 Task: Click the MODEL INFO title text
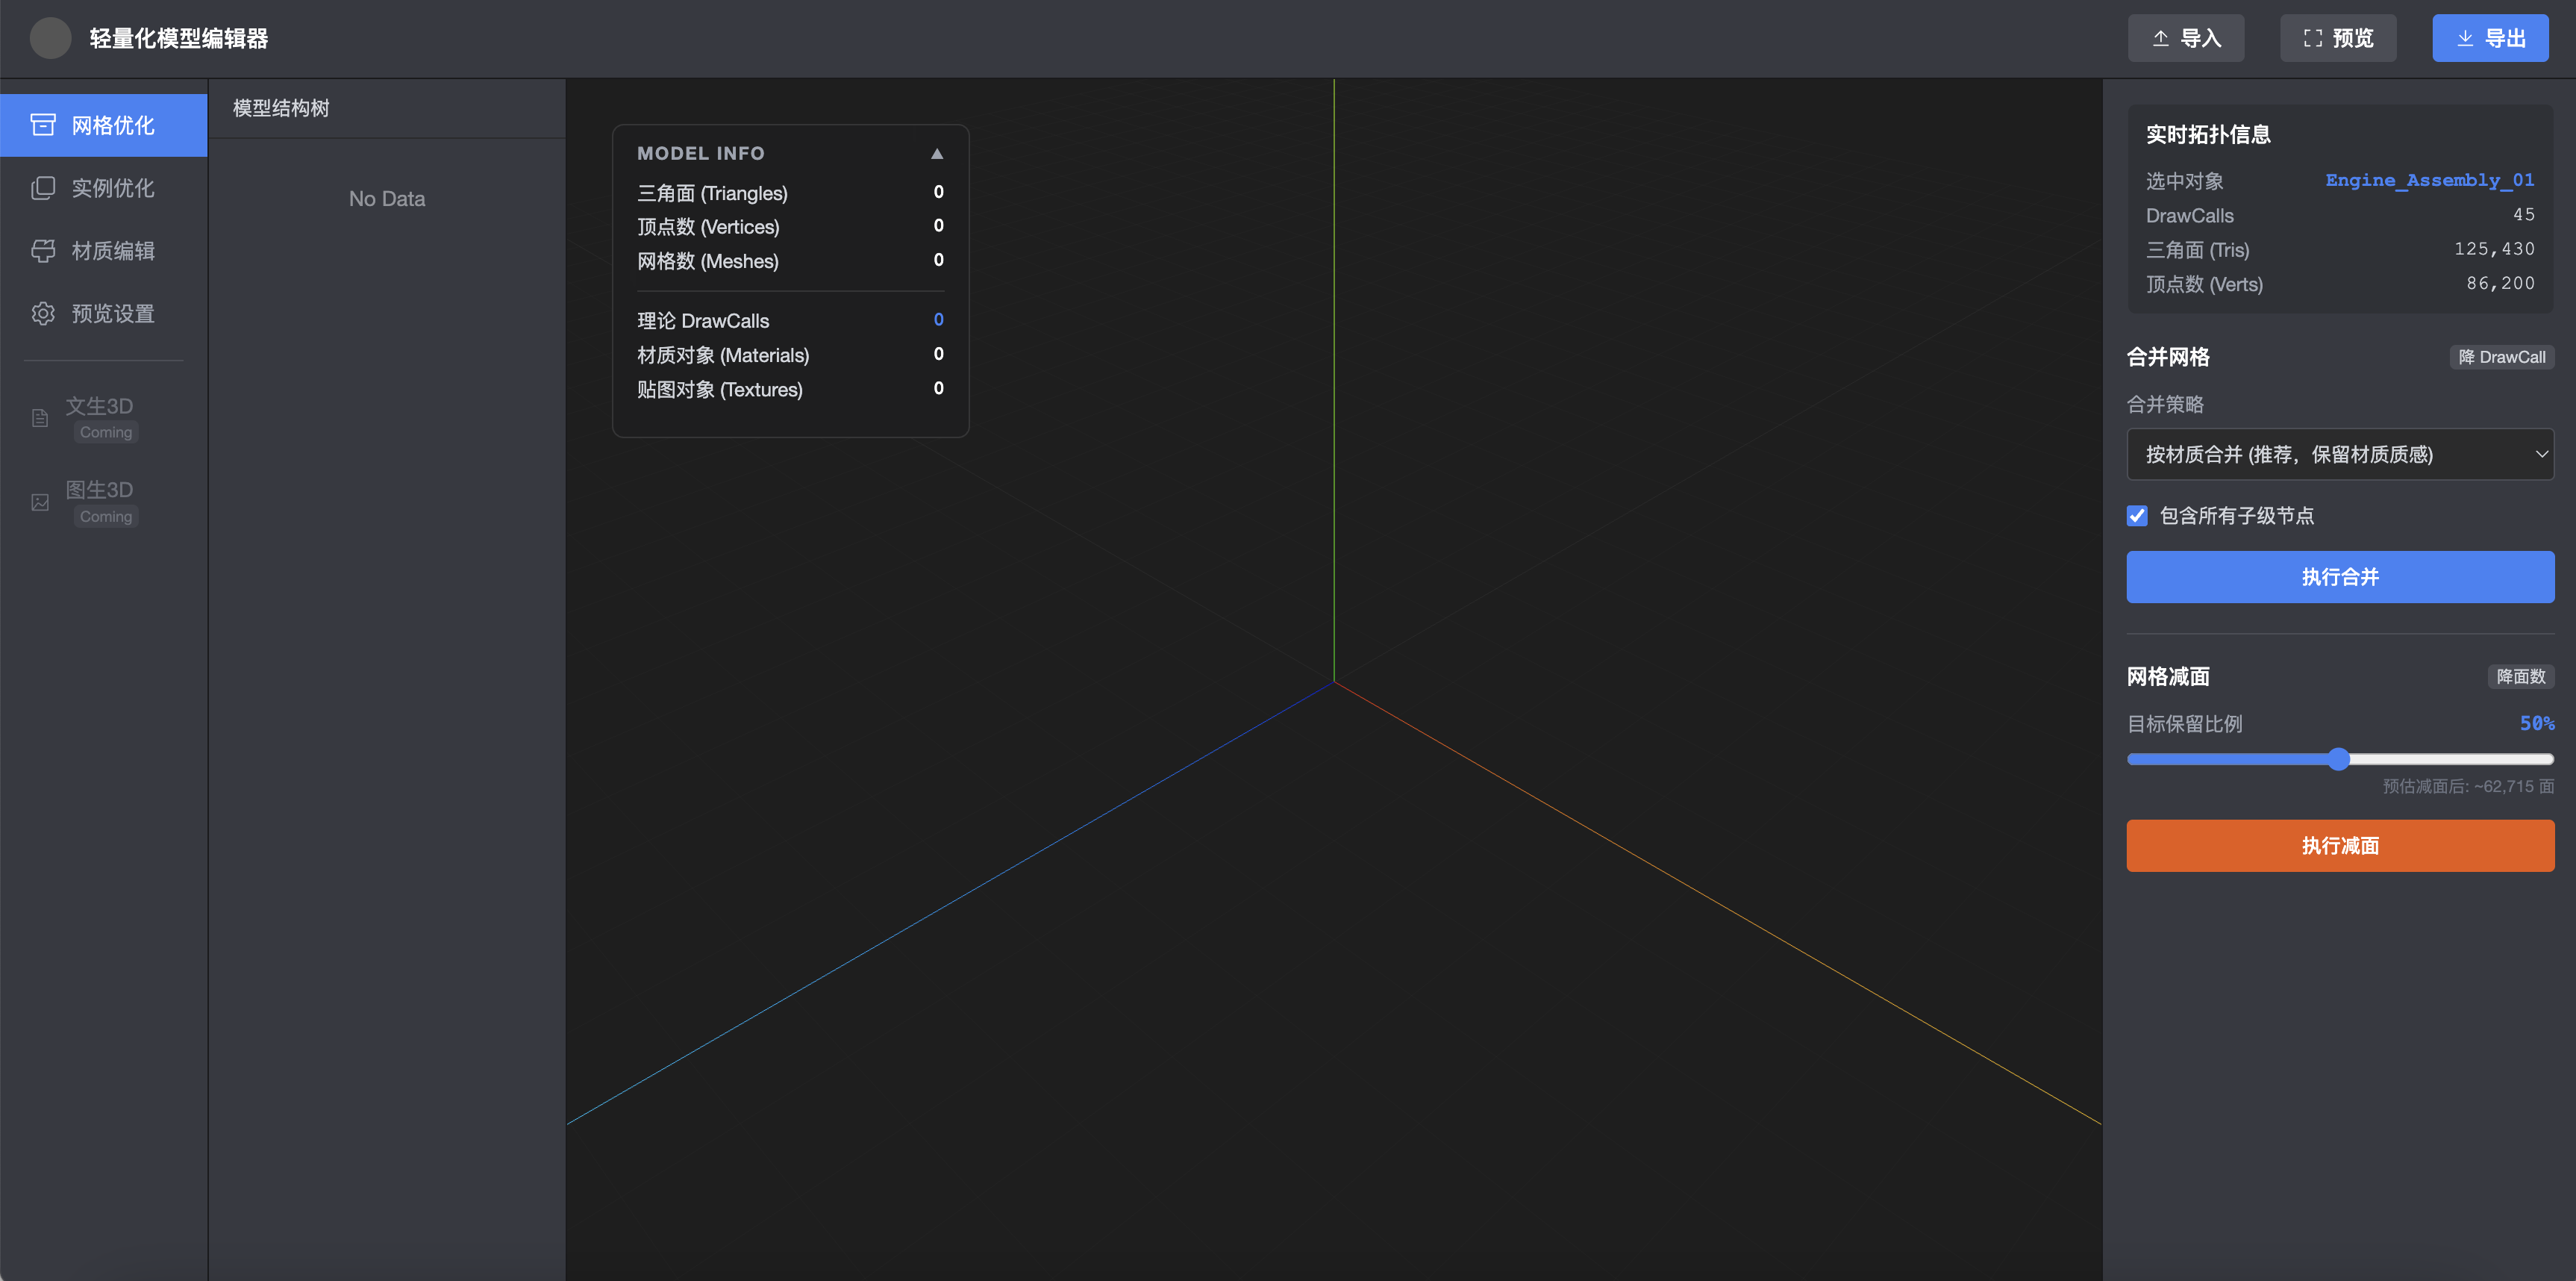701,154
